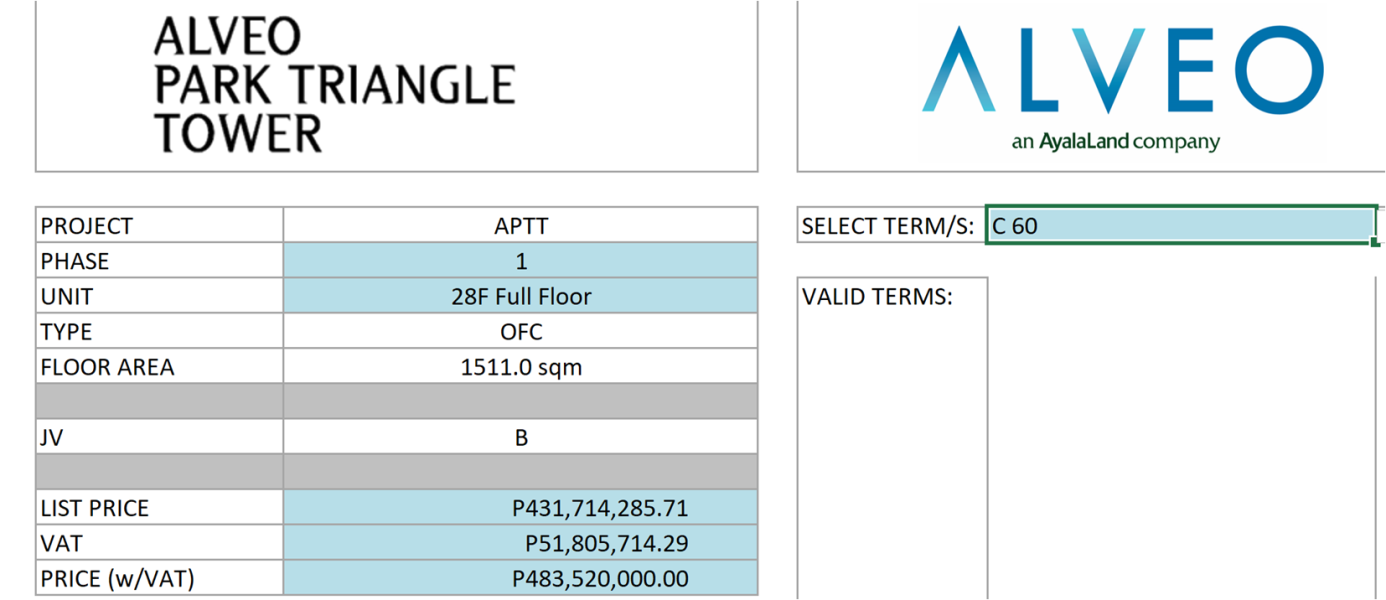Click the PRICE (w/VAT) label cell
1386x600 pixels.
click(160, 578)
